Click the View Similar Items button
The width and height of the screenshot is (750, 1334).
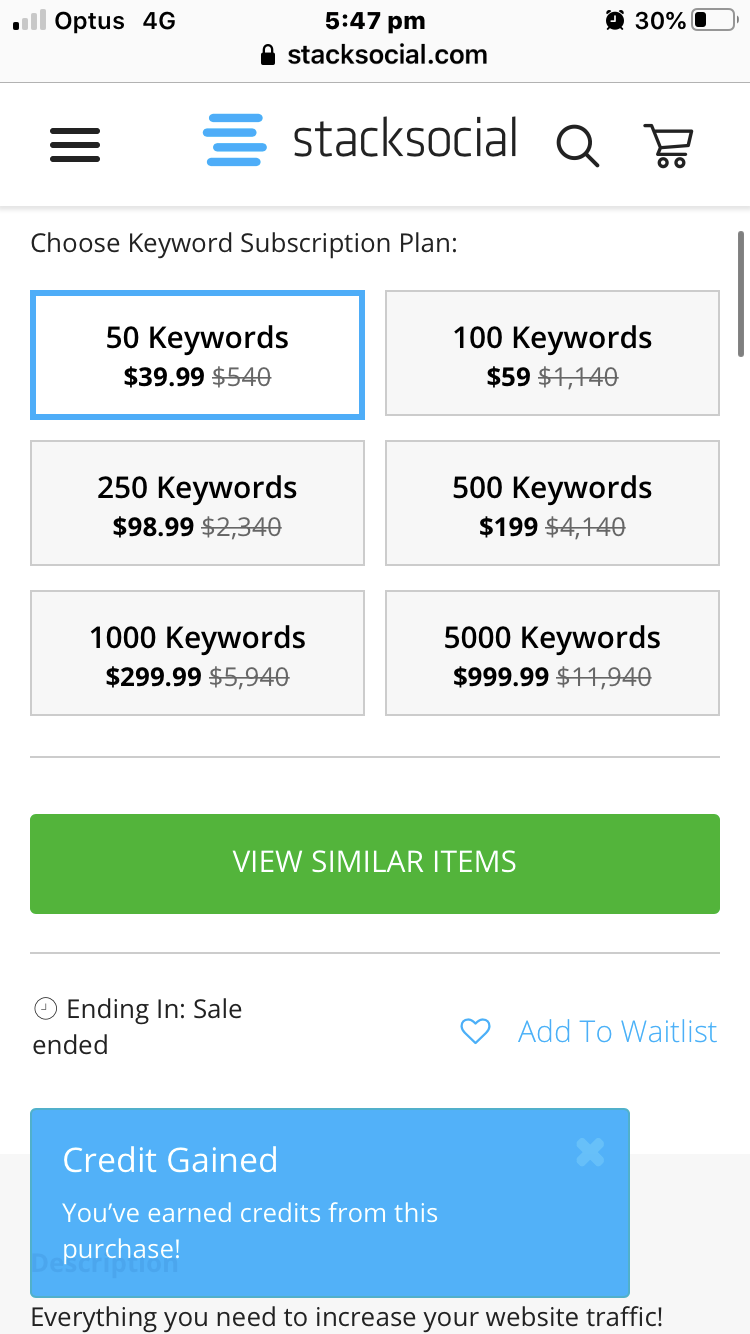(x=375, y=864)
